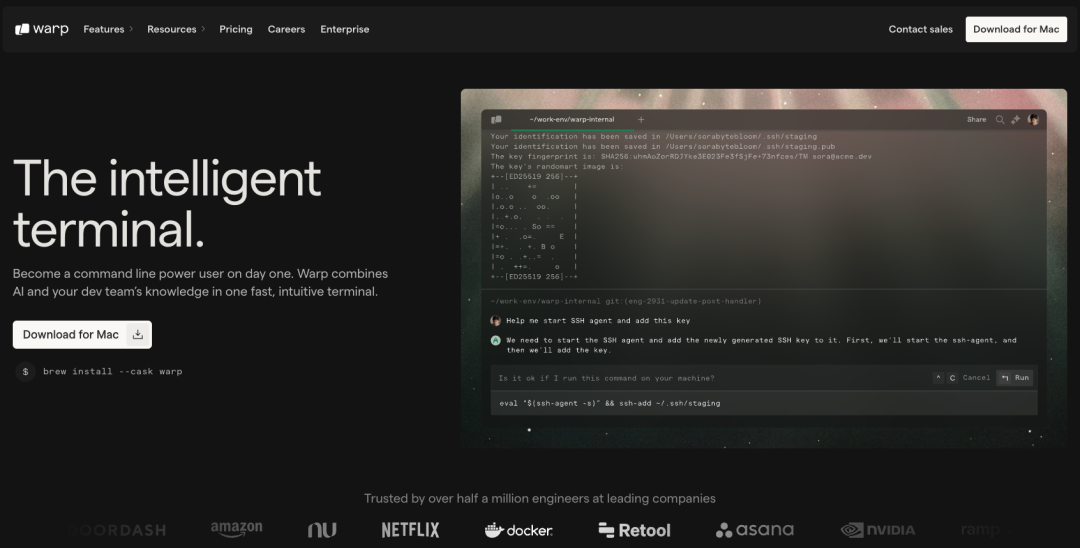The height and width of the screenshot is (548, 1080).
Task: Expand the Resources dropdown in the navigation
Action: tap(176, 29)
